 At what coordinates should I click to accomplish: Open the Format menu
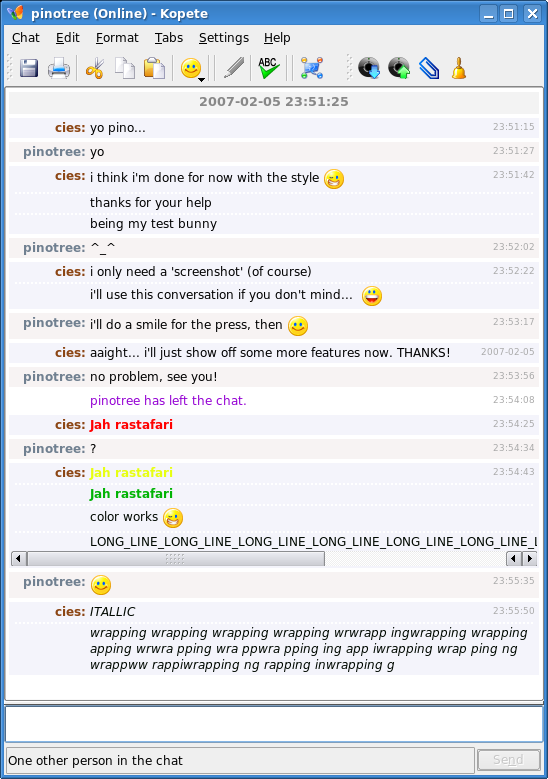pyautogui.click(x=117, y=38)
